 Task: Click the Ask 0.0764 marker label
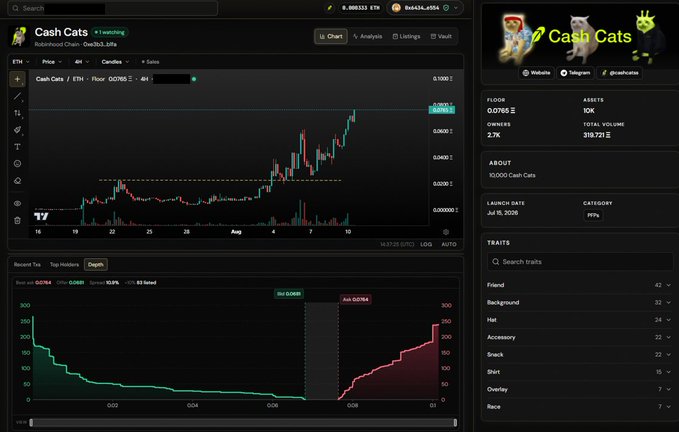(356, 299)
